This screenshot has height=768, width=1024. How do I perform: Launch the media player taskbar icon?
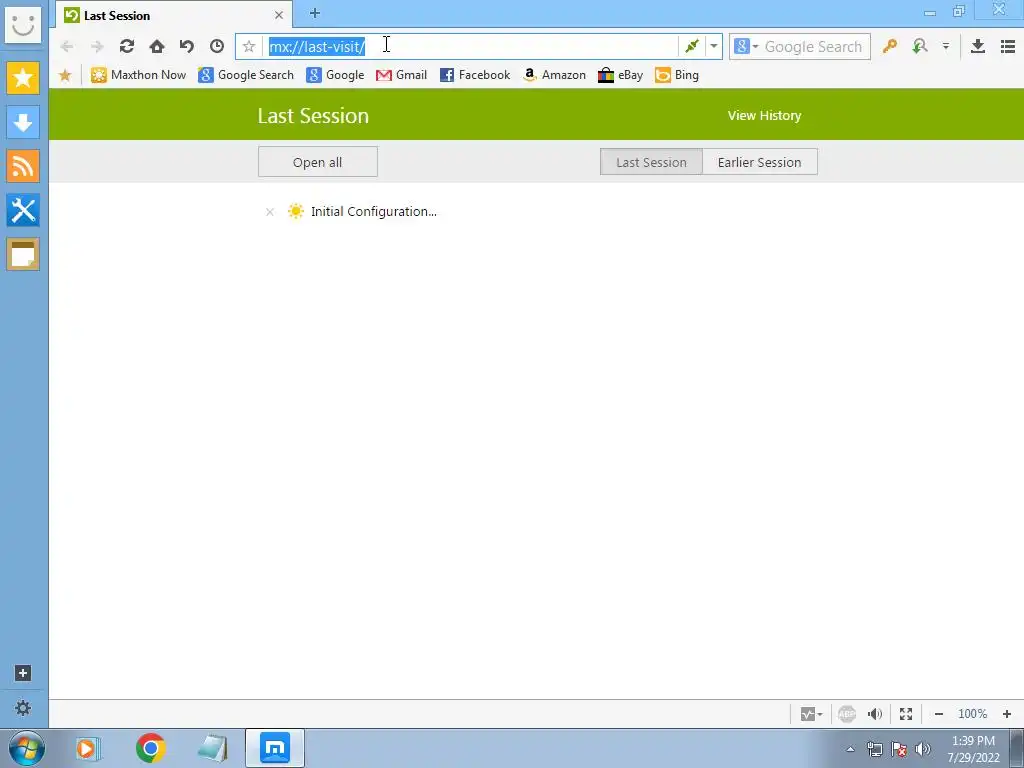88,748
